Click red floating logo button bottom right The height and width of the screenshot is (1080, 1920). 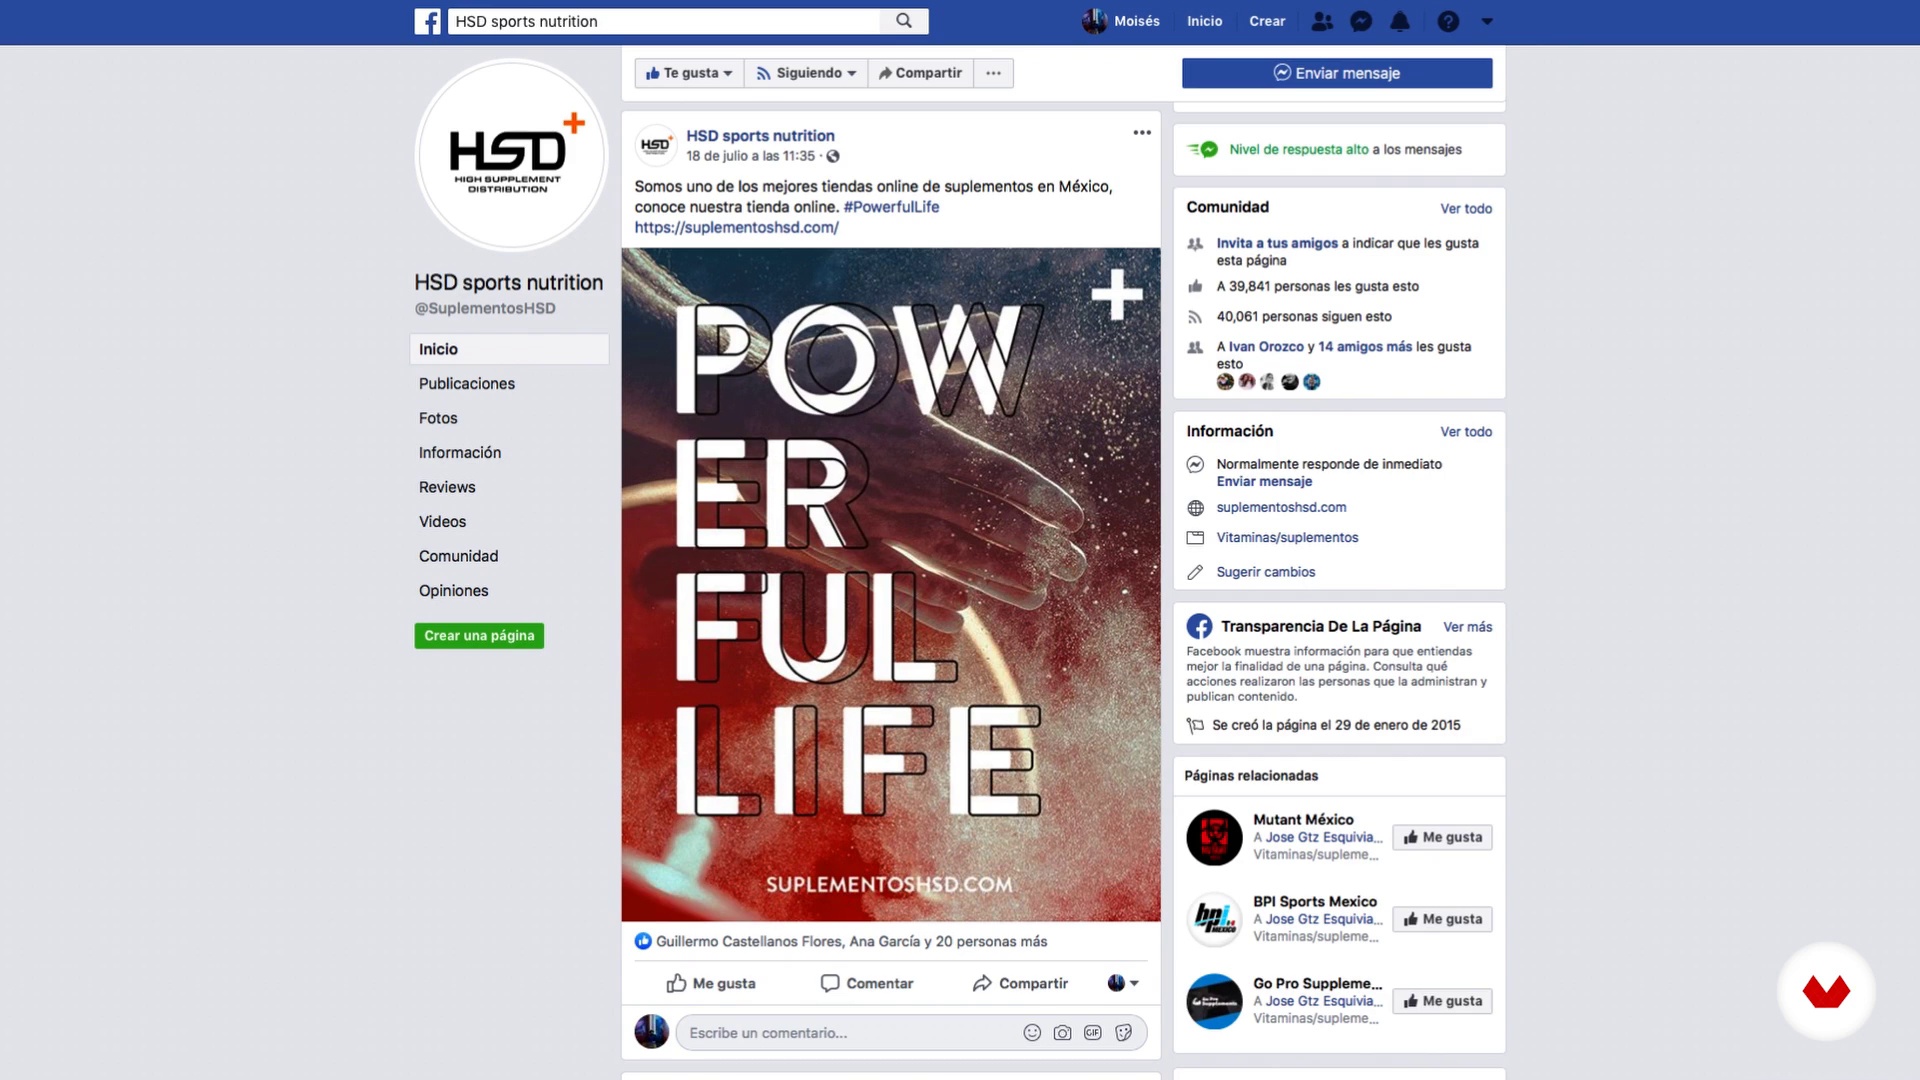[x=1826, y=992]
